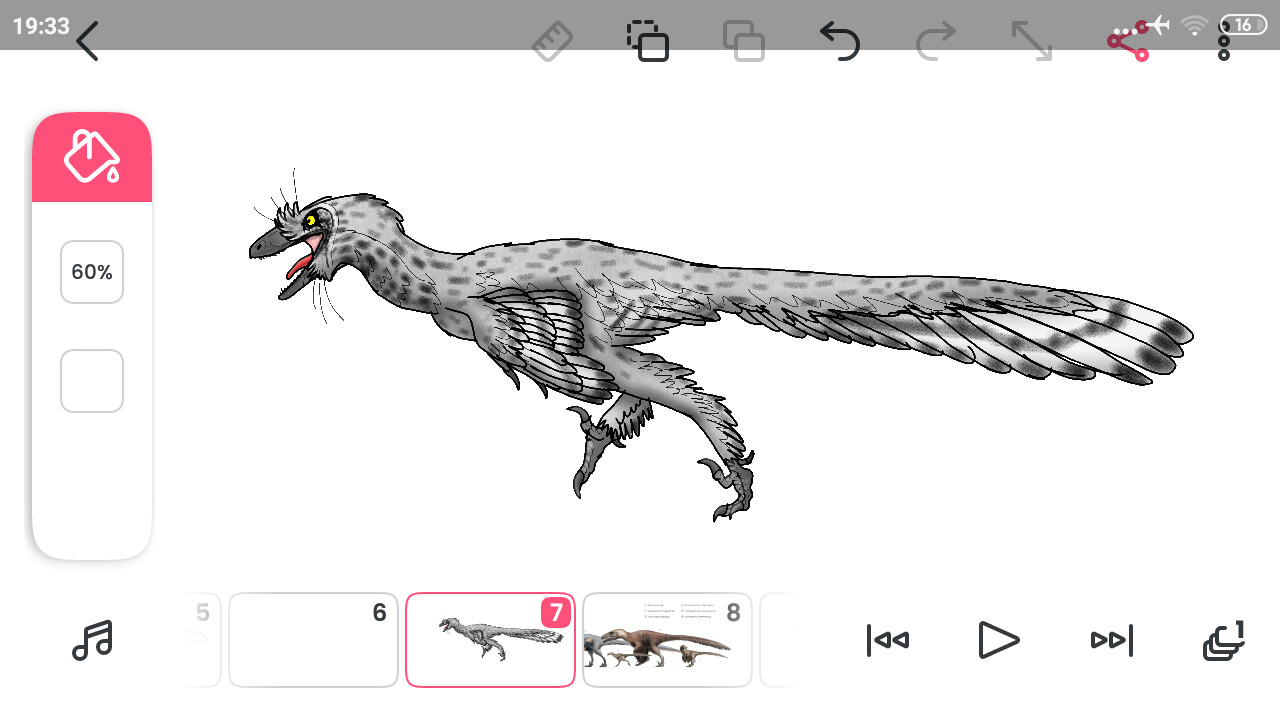Navigate back with the arrow

tap(87, 42)
